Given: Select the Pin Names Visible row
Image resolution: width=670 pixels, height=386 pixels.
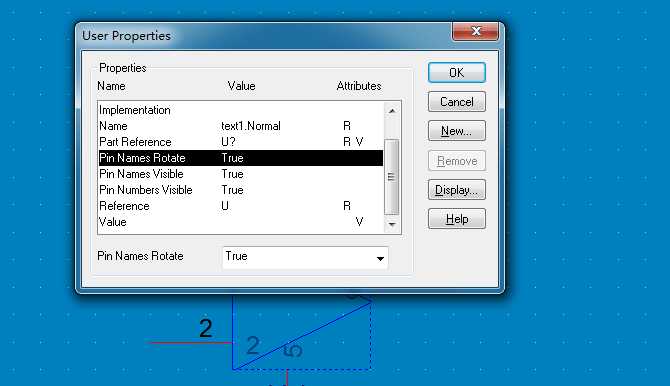Looking at the screenshot, I should tap(241, 174).
